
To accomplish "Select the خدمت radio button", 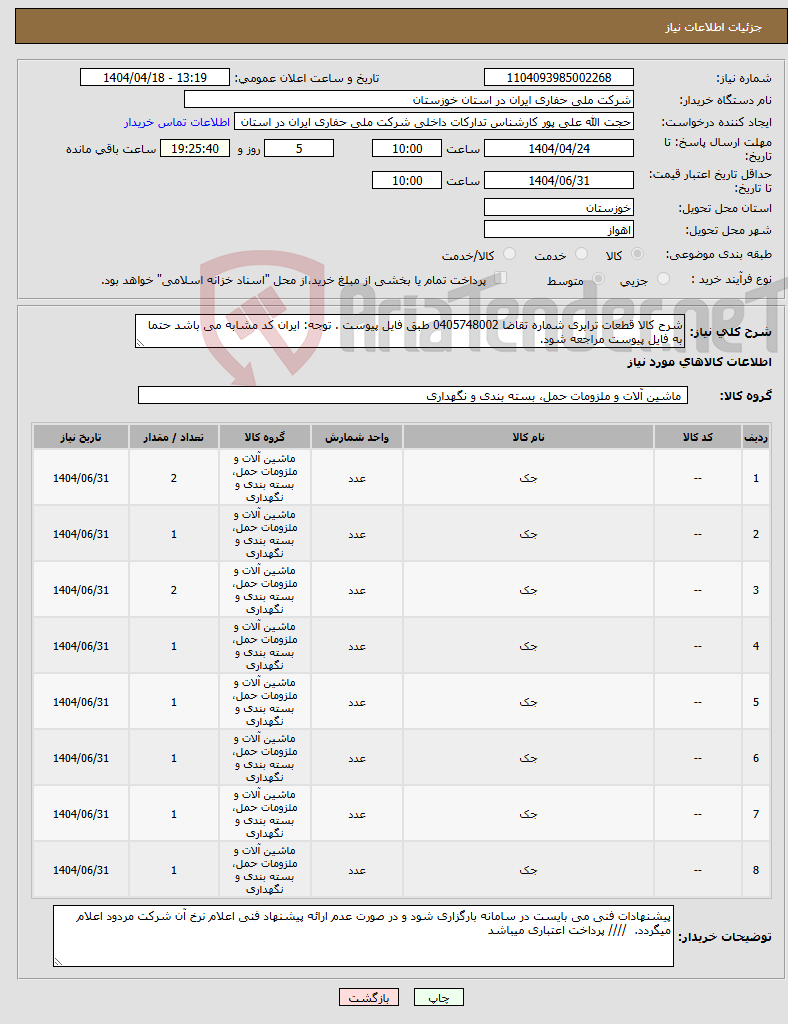I will [582, 254].
